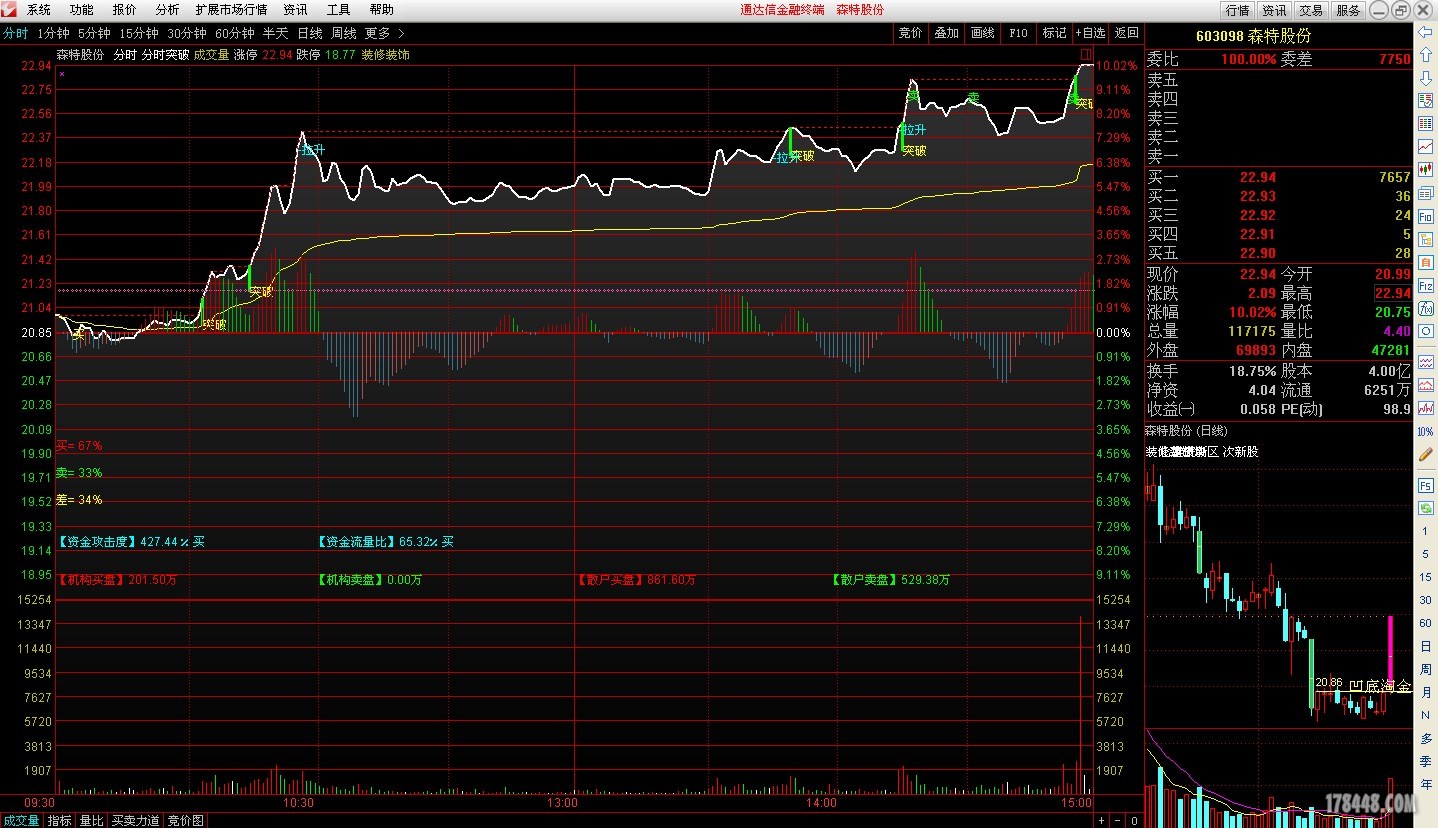Click the Tongdaxin app logo icon

click(11, 9)
